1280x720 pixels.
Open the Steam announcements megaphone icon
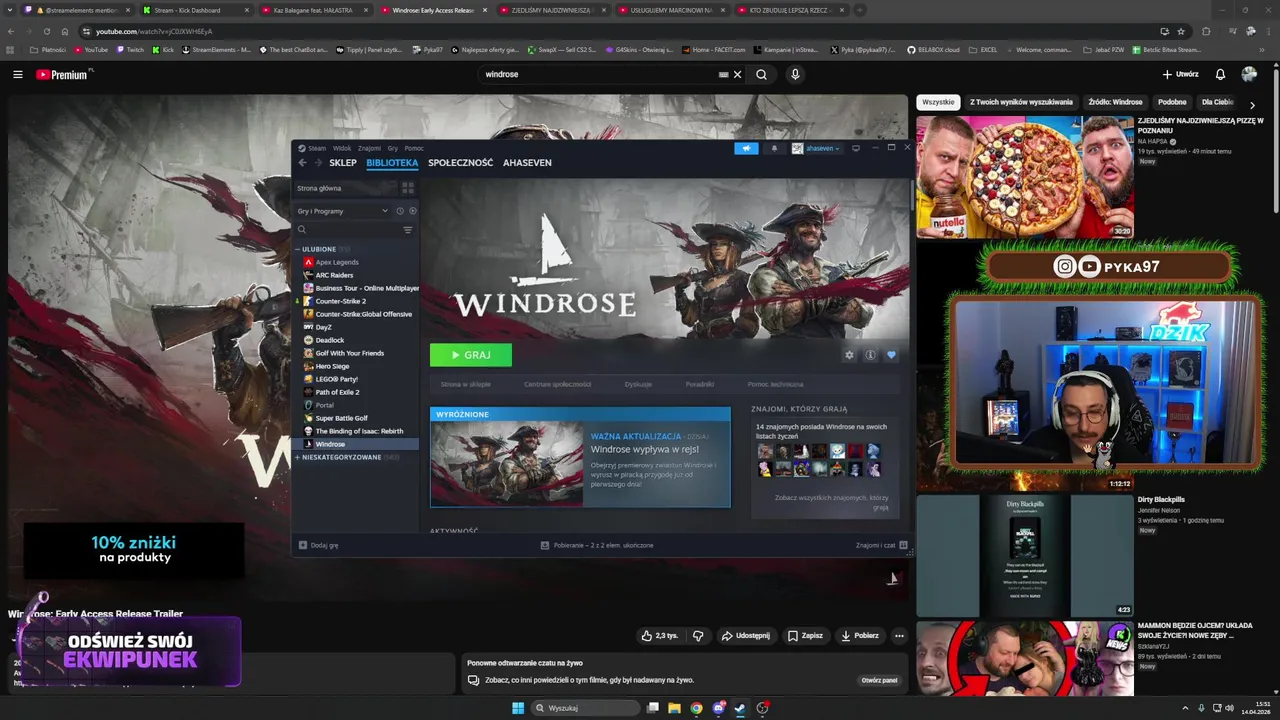746,148
